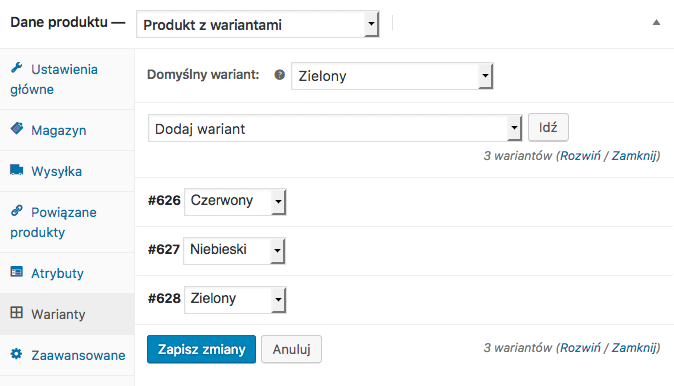
Task: Click the top Rozwiń link
Action: (x=580, y=156)
